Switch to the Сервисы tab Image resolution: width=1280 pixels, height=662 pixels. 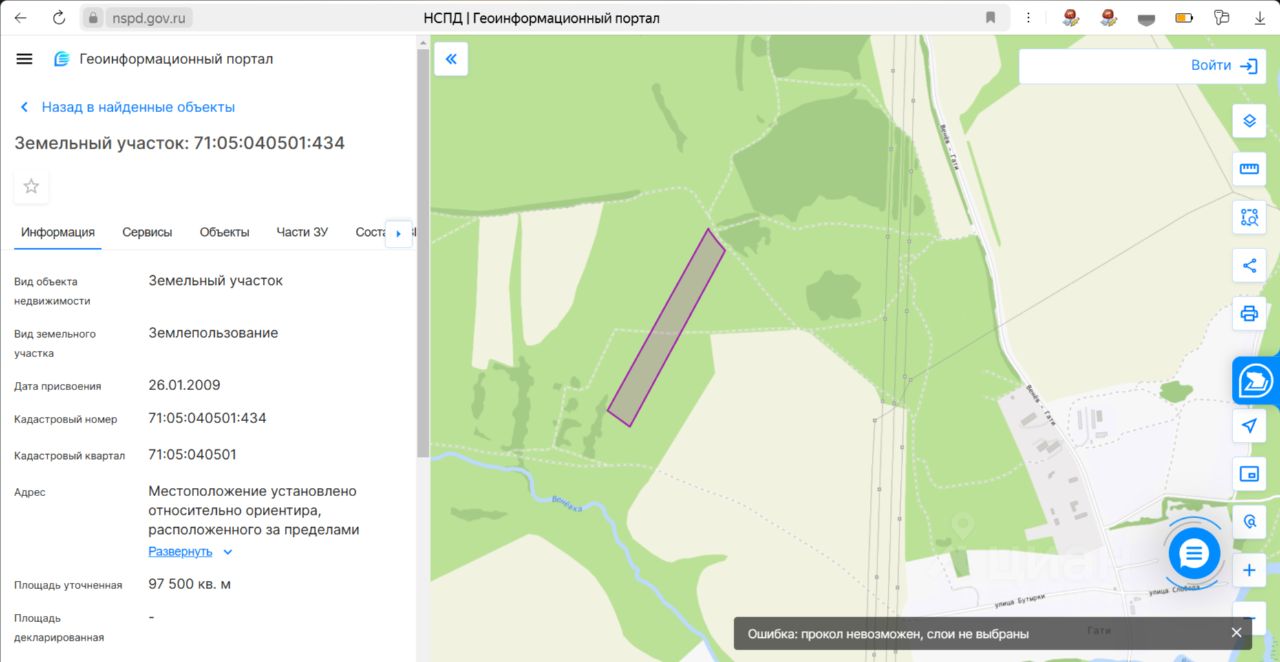click(x=147, y=232)
